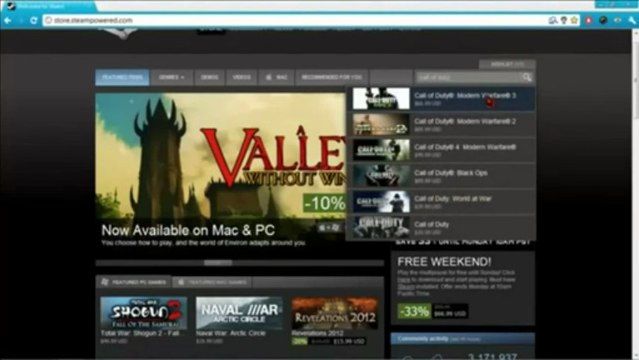Click the dark round Steam extension icon
639x360 pixels.
click(x=603, y=20)
